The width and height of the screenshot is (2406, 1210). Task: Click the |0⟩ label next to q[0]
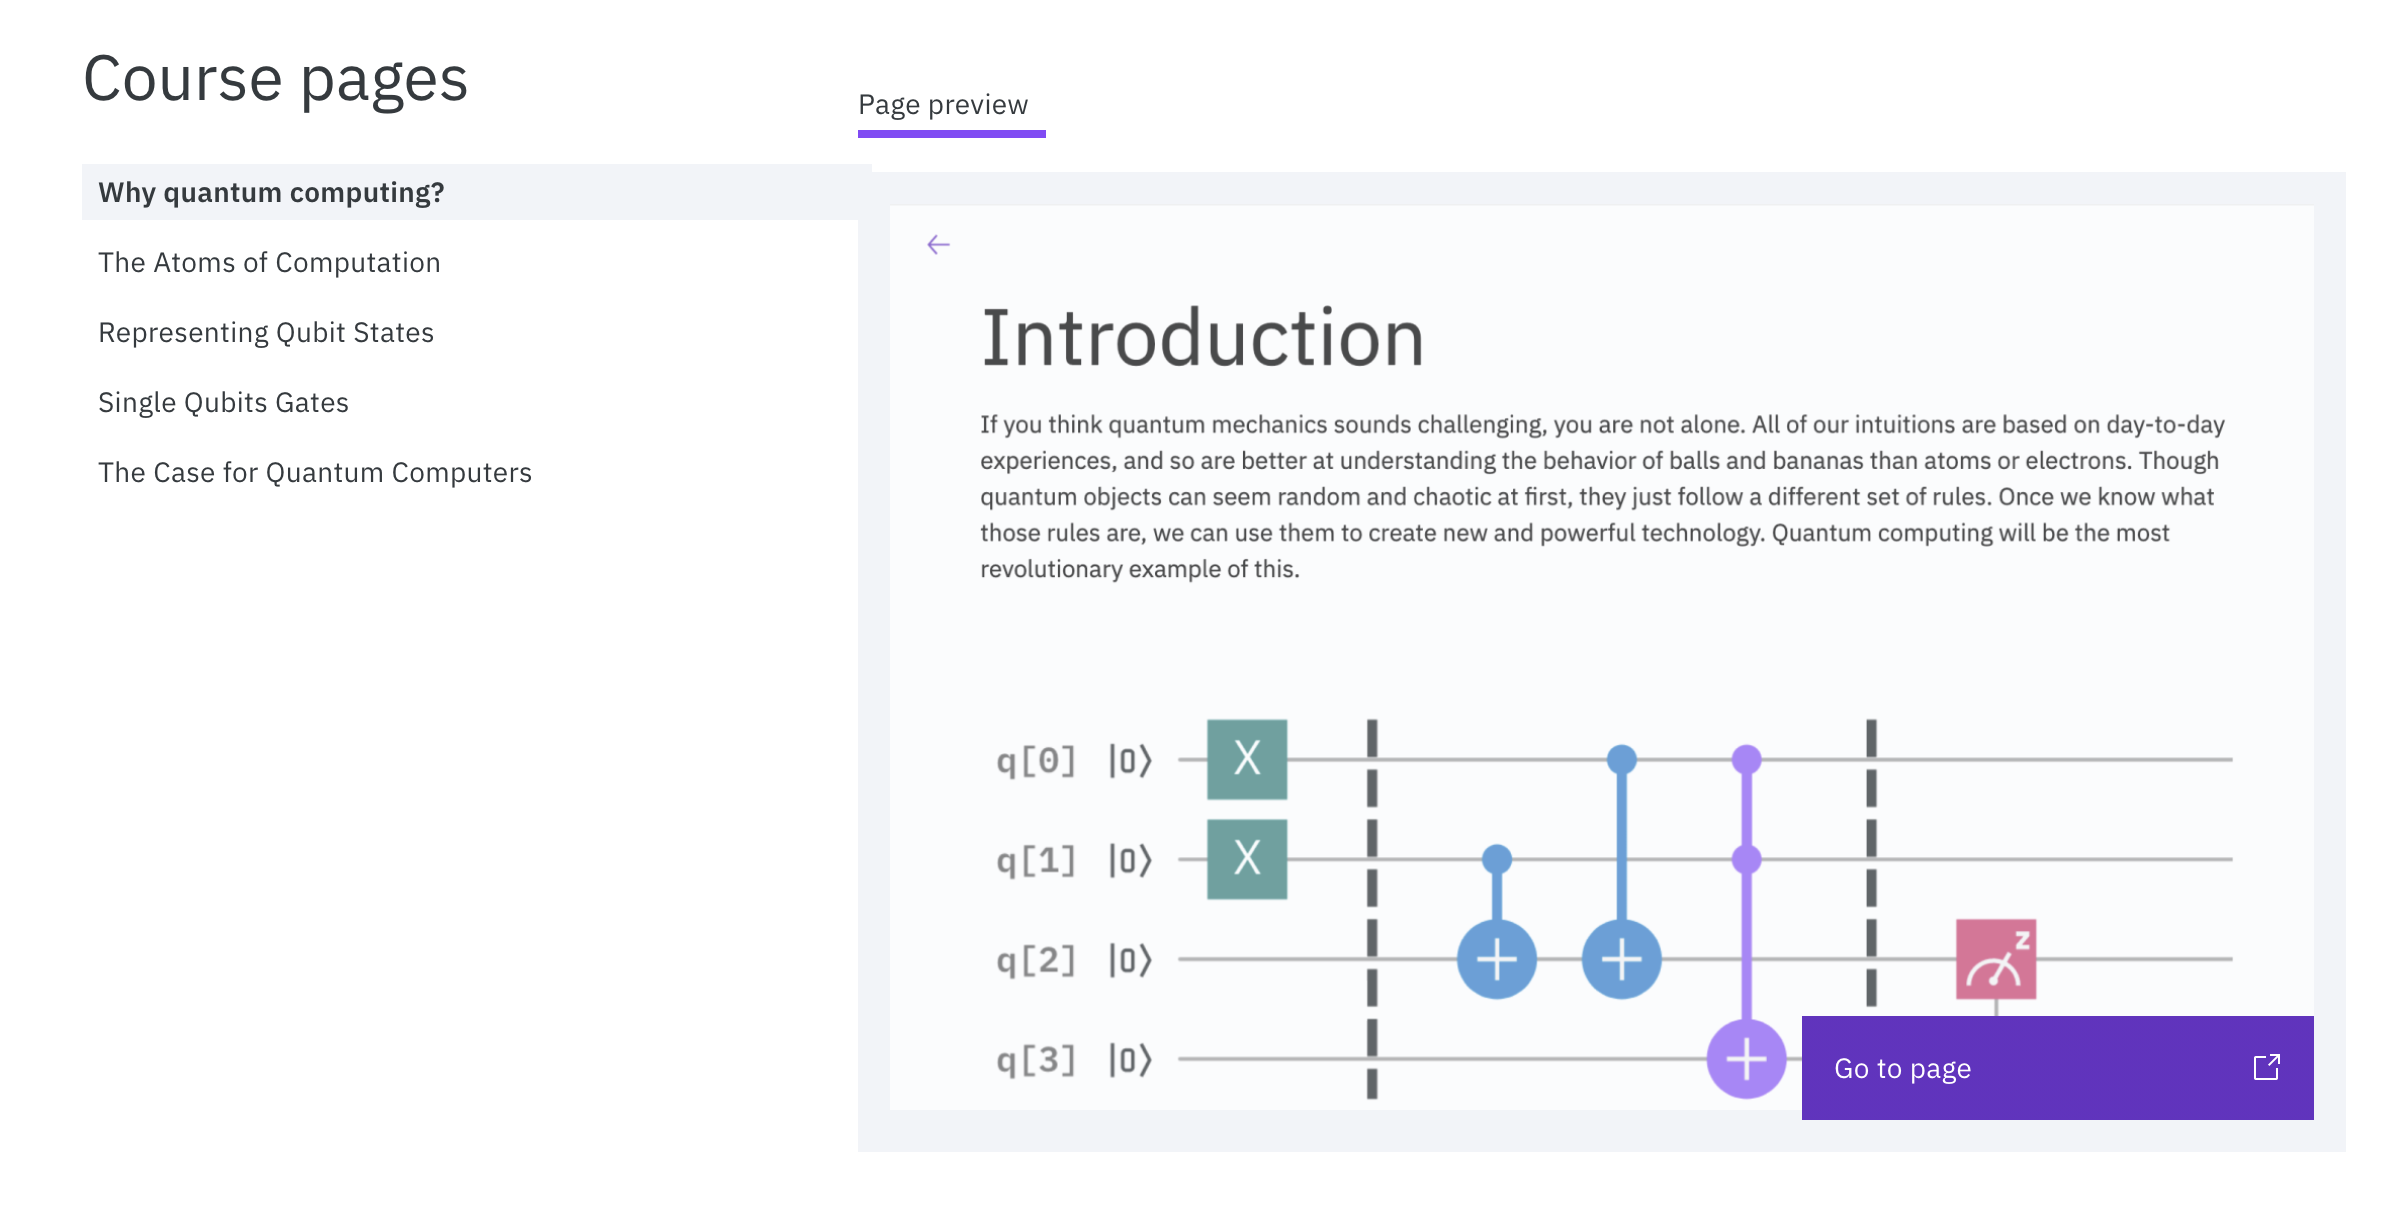point(1130,760)
